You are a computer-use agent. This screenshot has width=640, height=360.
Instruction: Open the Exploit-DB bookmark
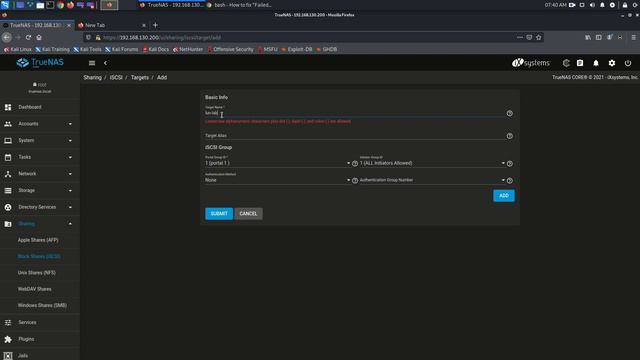pos(297,49)
